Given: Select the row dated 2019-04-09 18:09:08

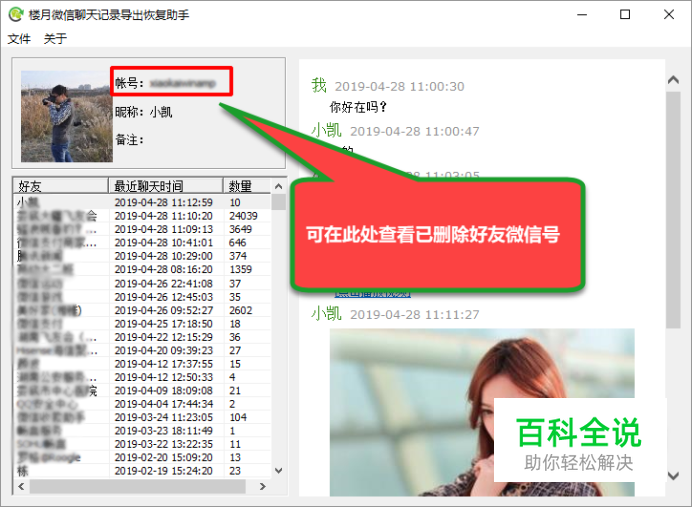Looking at the screenshot, I should pos(142,391).
